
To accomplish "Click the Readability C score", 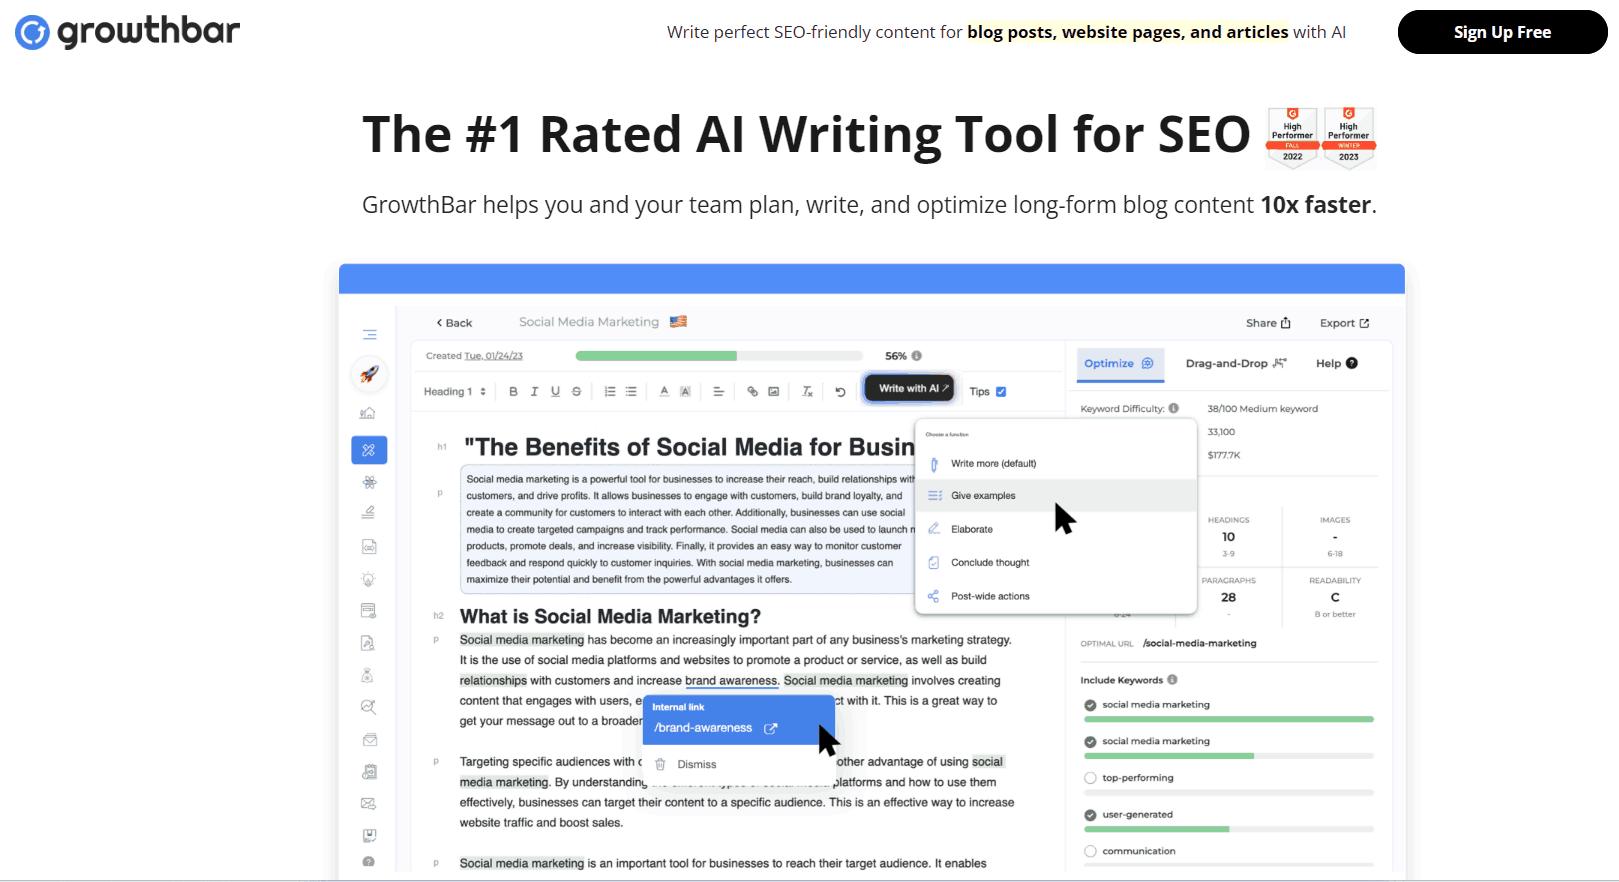I will [x=1335, y=597].
